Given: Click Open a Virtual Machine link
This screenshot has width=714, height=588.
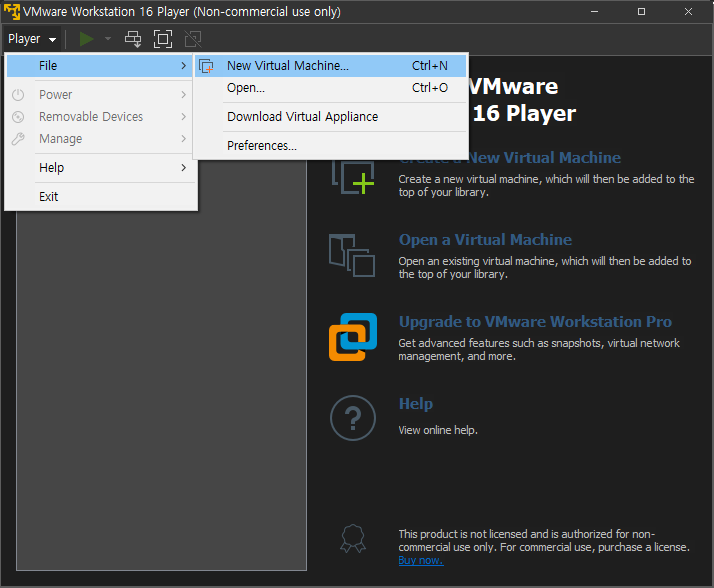Looking at the screenshot, I should pyautogui.click(x=485, y=240).
